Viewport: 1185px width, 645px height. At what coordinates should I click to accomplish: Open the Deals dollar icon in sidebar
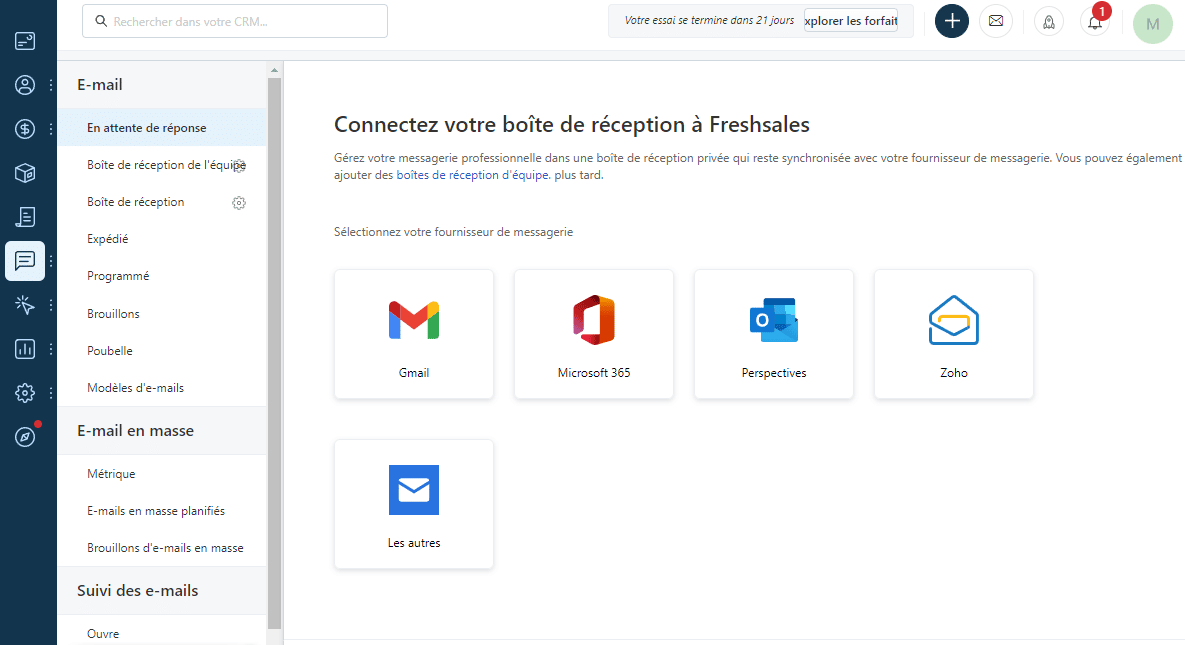point(25,129)
